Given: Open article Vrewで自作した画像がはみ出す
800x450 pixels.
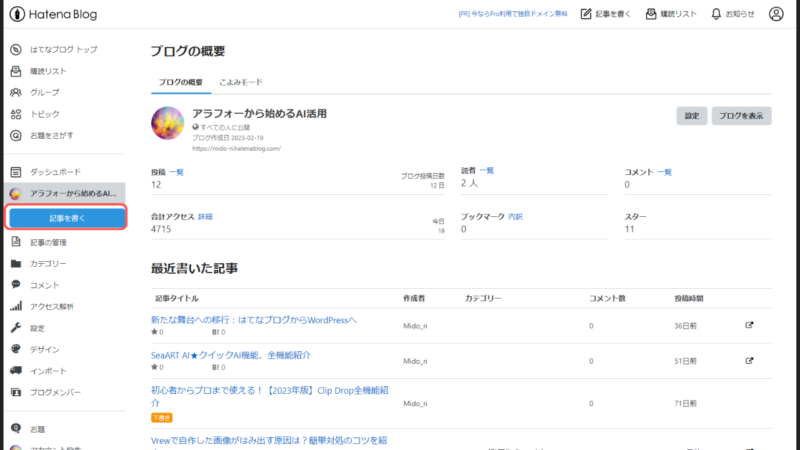Looking at the screenshot, I should (x=269, y=441).
